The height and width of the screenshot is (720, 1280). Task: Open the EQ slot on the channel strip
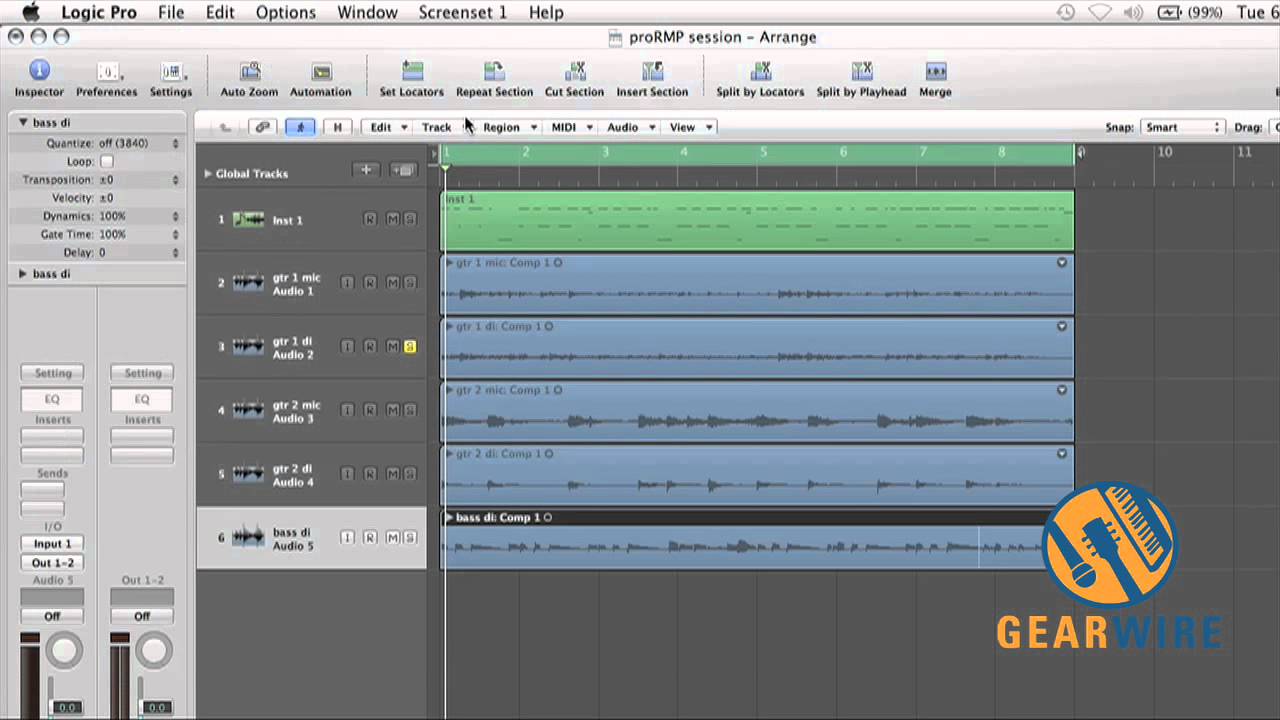pos(52,399)
